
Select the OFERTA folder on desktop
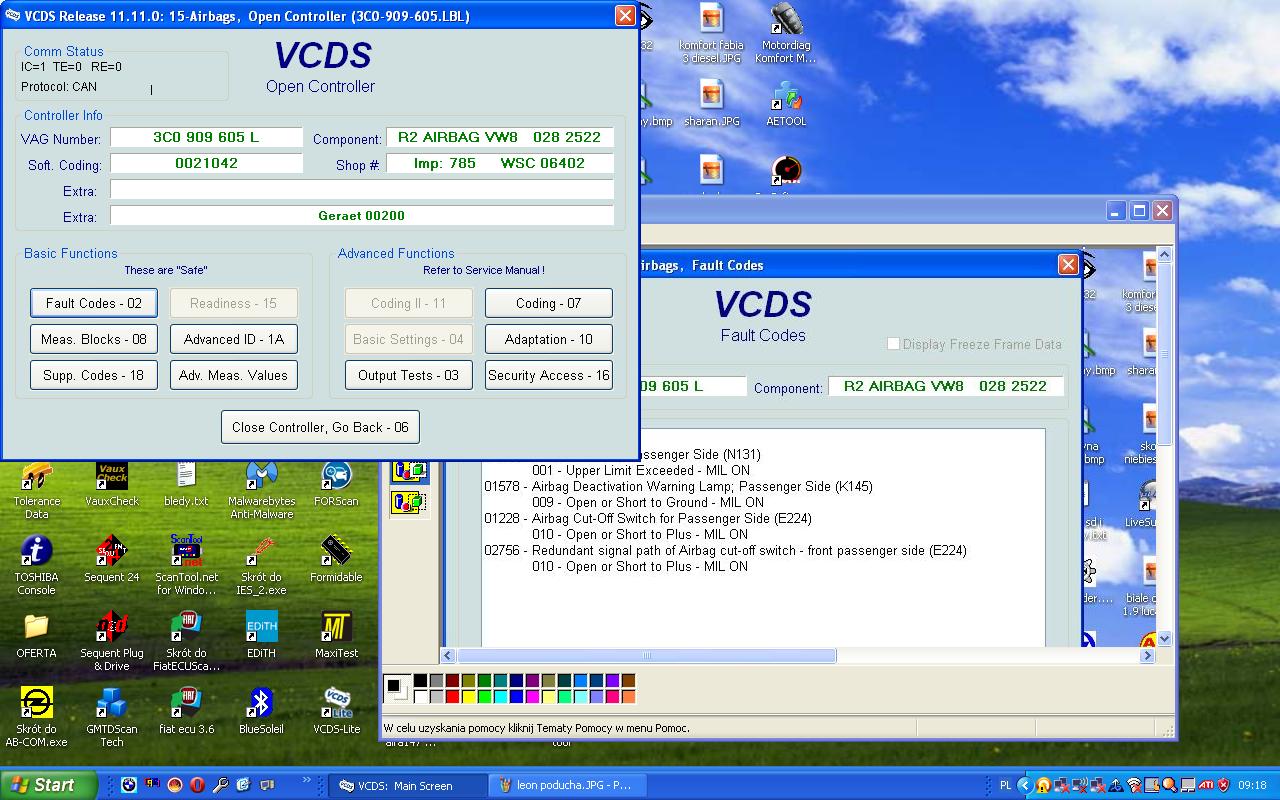point(37,636)
